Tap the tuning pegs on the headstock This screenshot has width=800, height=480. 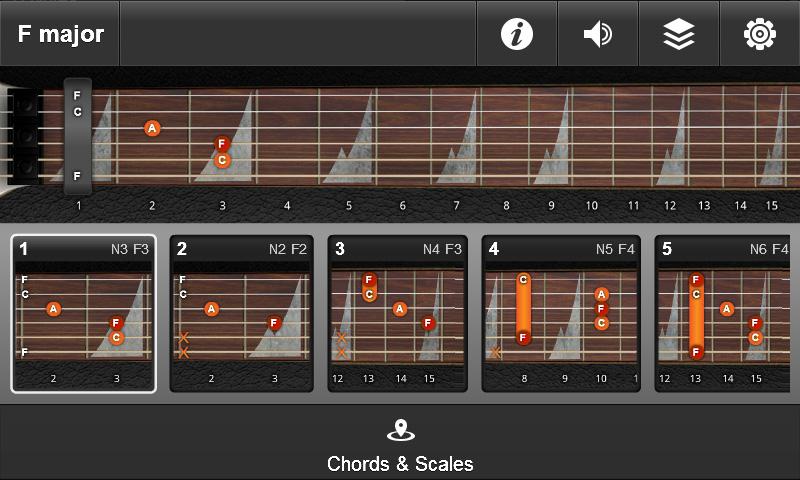pyautogui.click(x=26, y=135)
